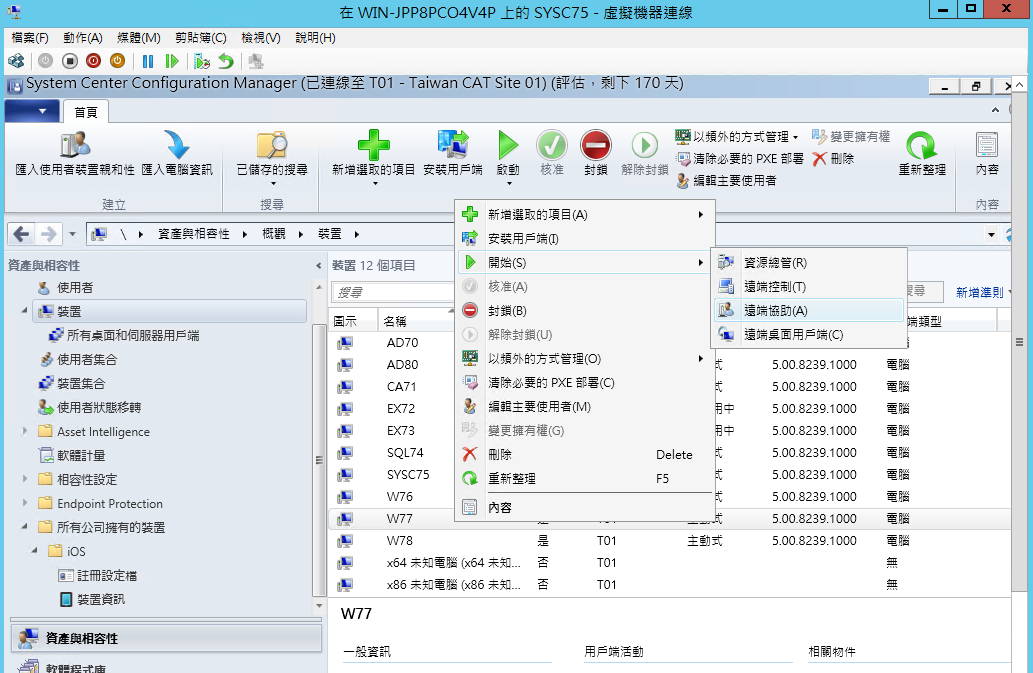
Task: Open 媒體(M) menu
Action: [x=139, y=38]
